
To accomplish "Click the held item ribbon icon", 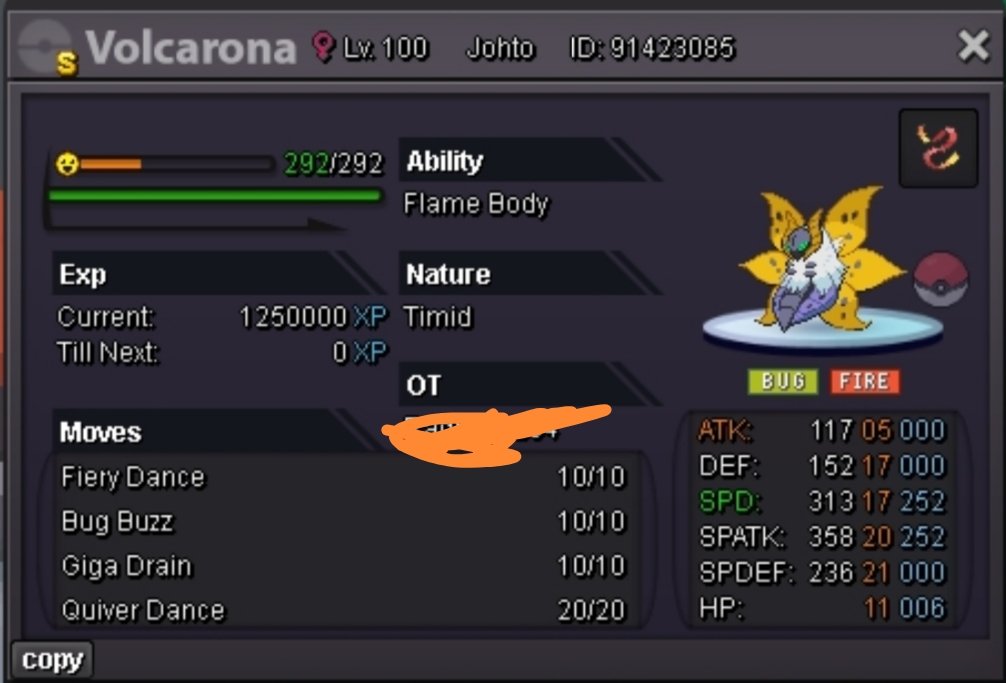I will [938, 148].
